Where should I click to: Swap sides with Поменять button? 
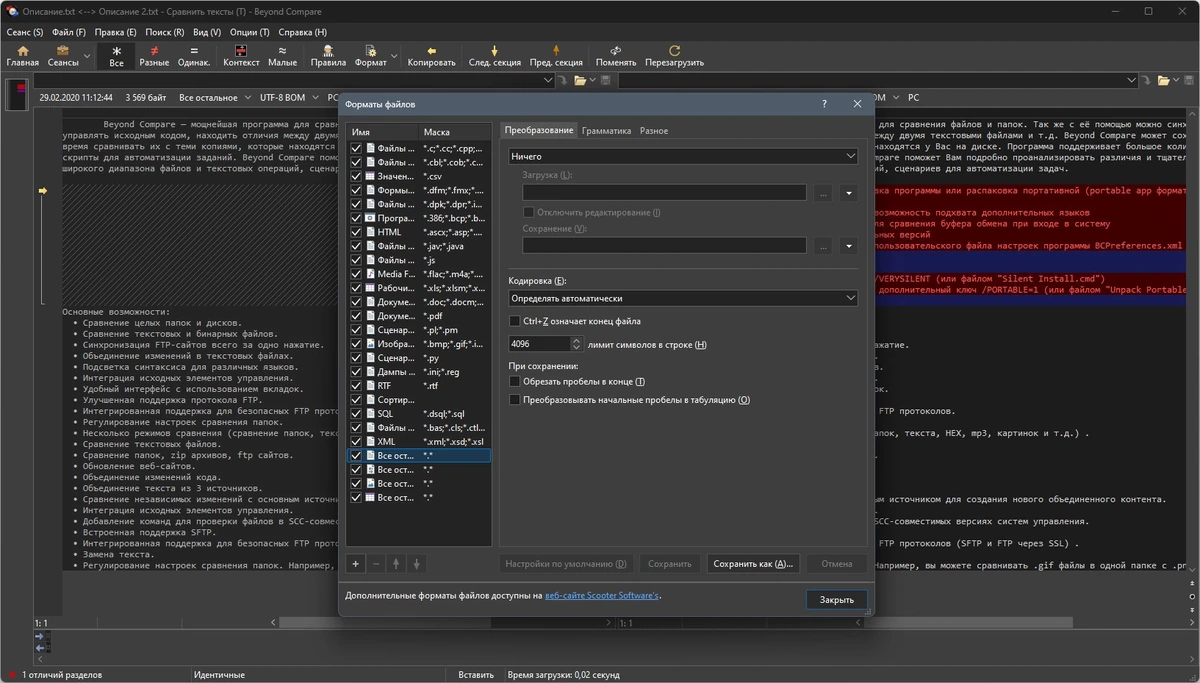(616, 56)
